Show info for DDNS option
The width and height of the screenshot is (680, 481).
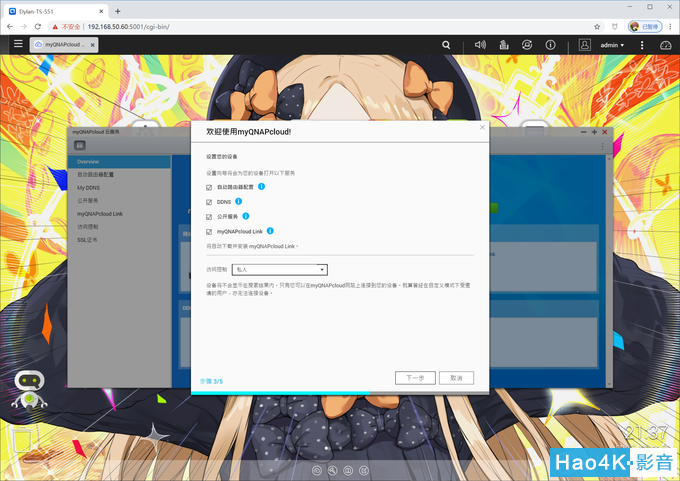point(239,201)
